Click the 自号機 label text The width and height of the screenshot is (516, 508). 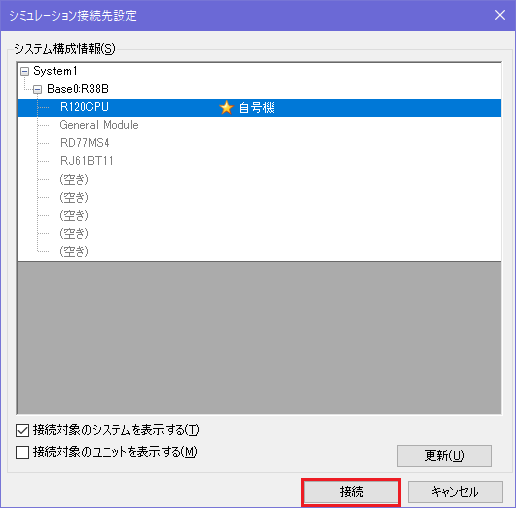click(x=257, y=108)
